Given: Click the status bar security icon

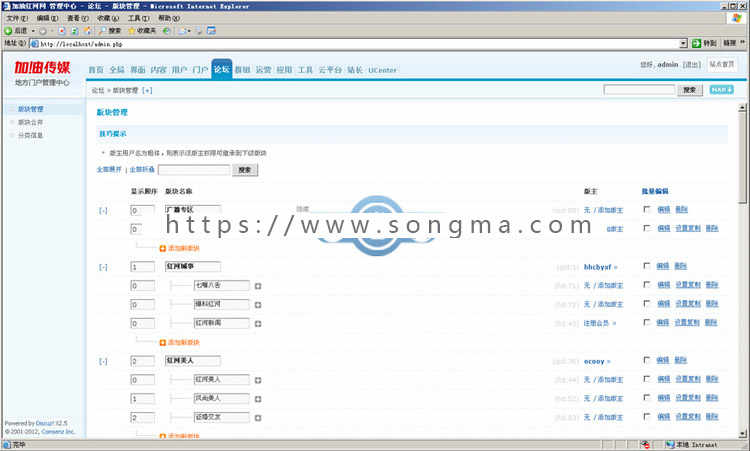Looking at the screenshot, I should point(645,445).
